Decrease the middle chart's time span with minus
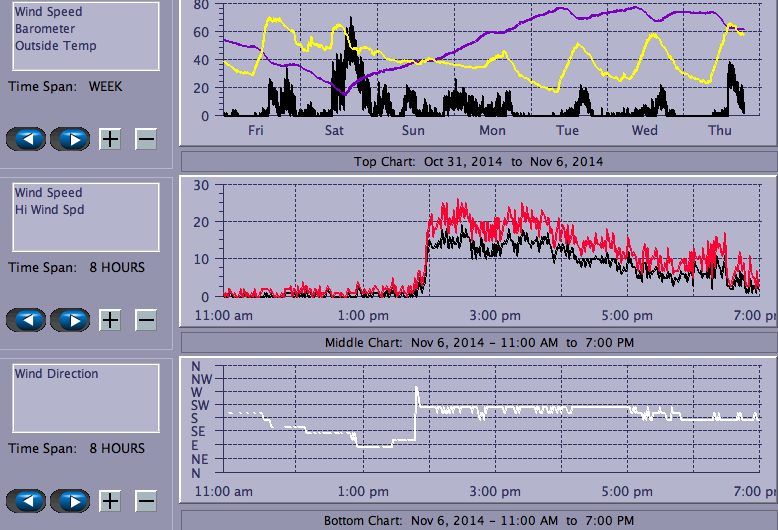778x530 pixels. pyautogui.click(x=146, y=320)
